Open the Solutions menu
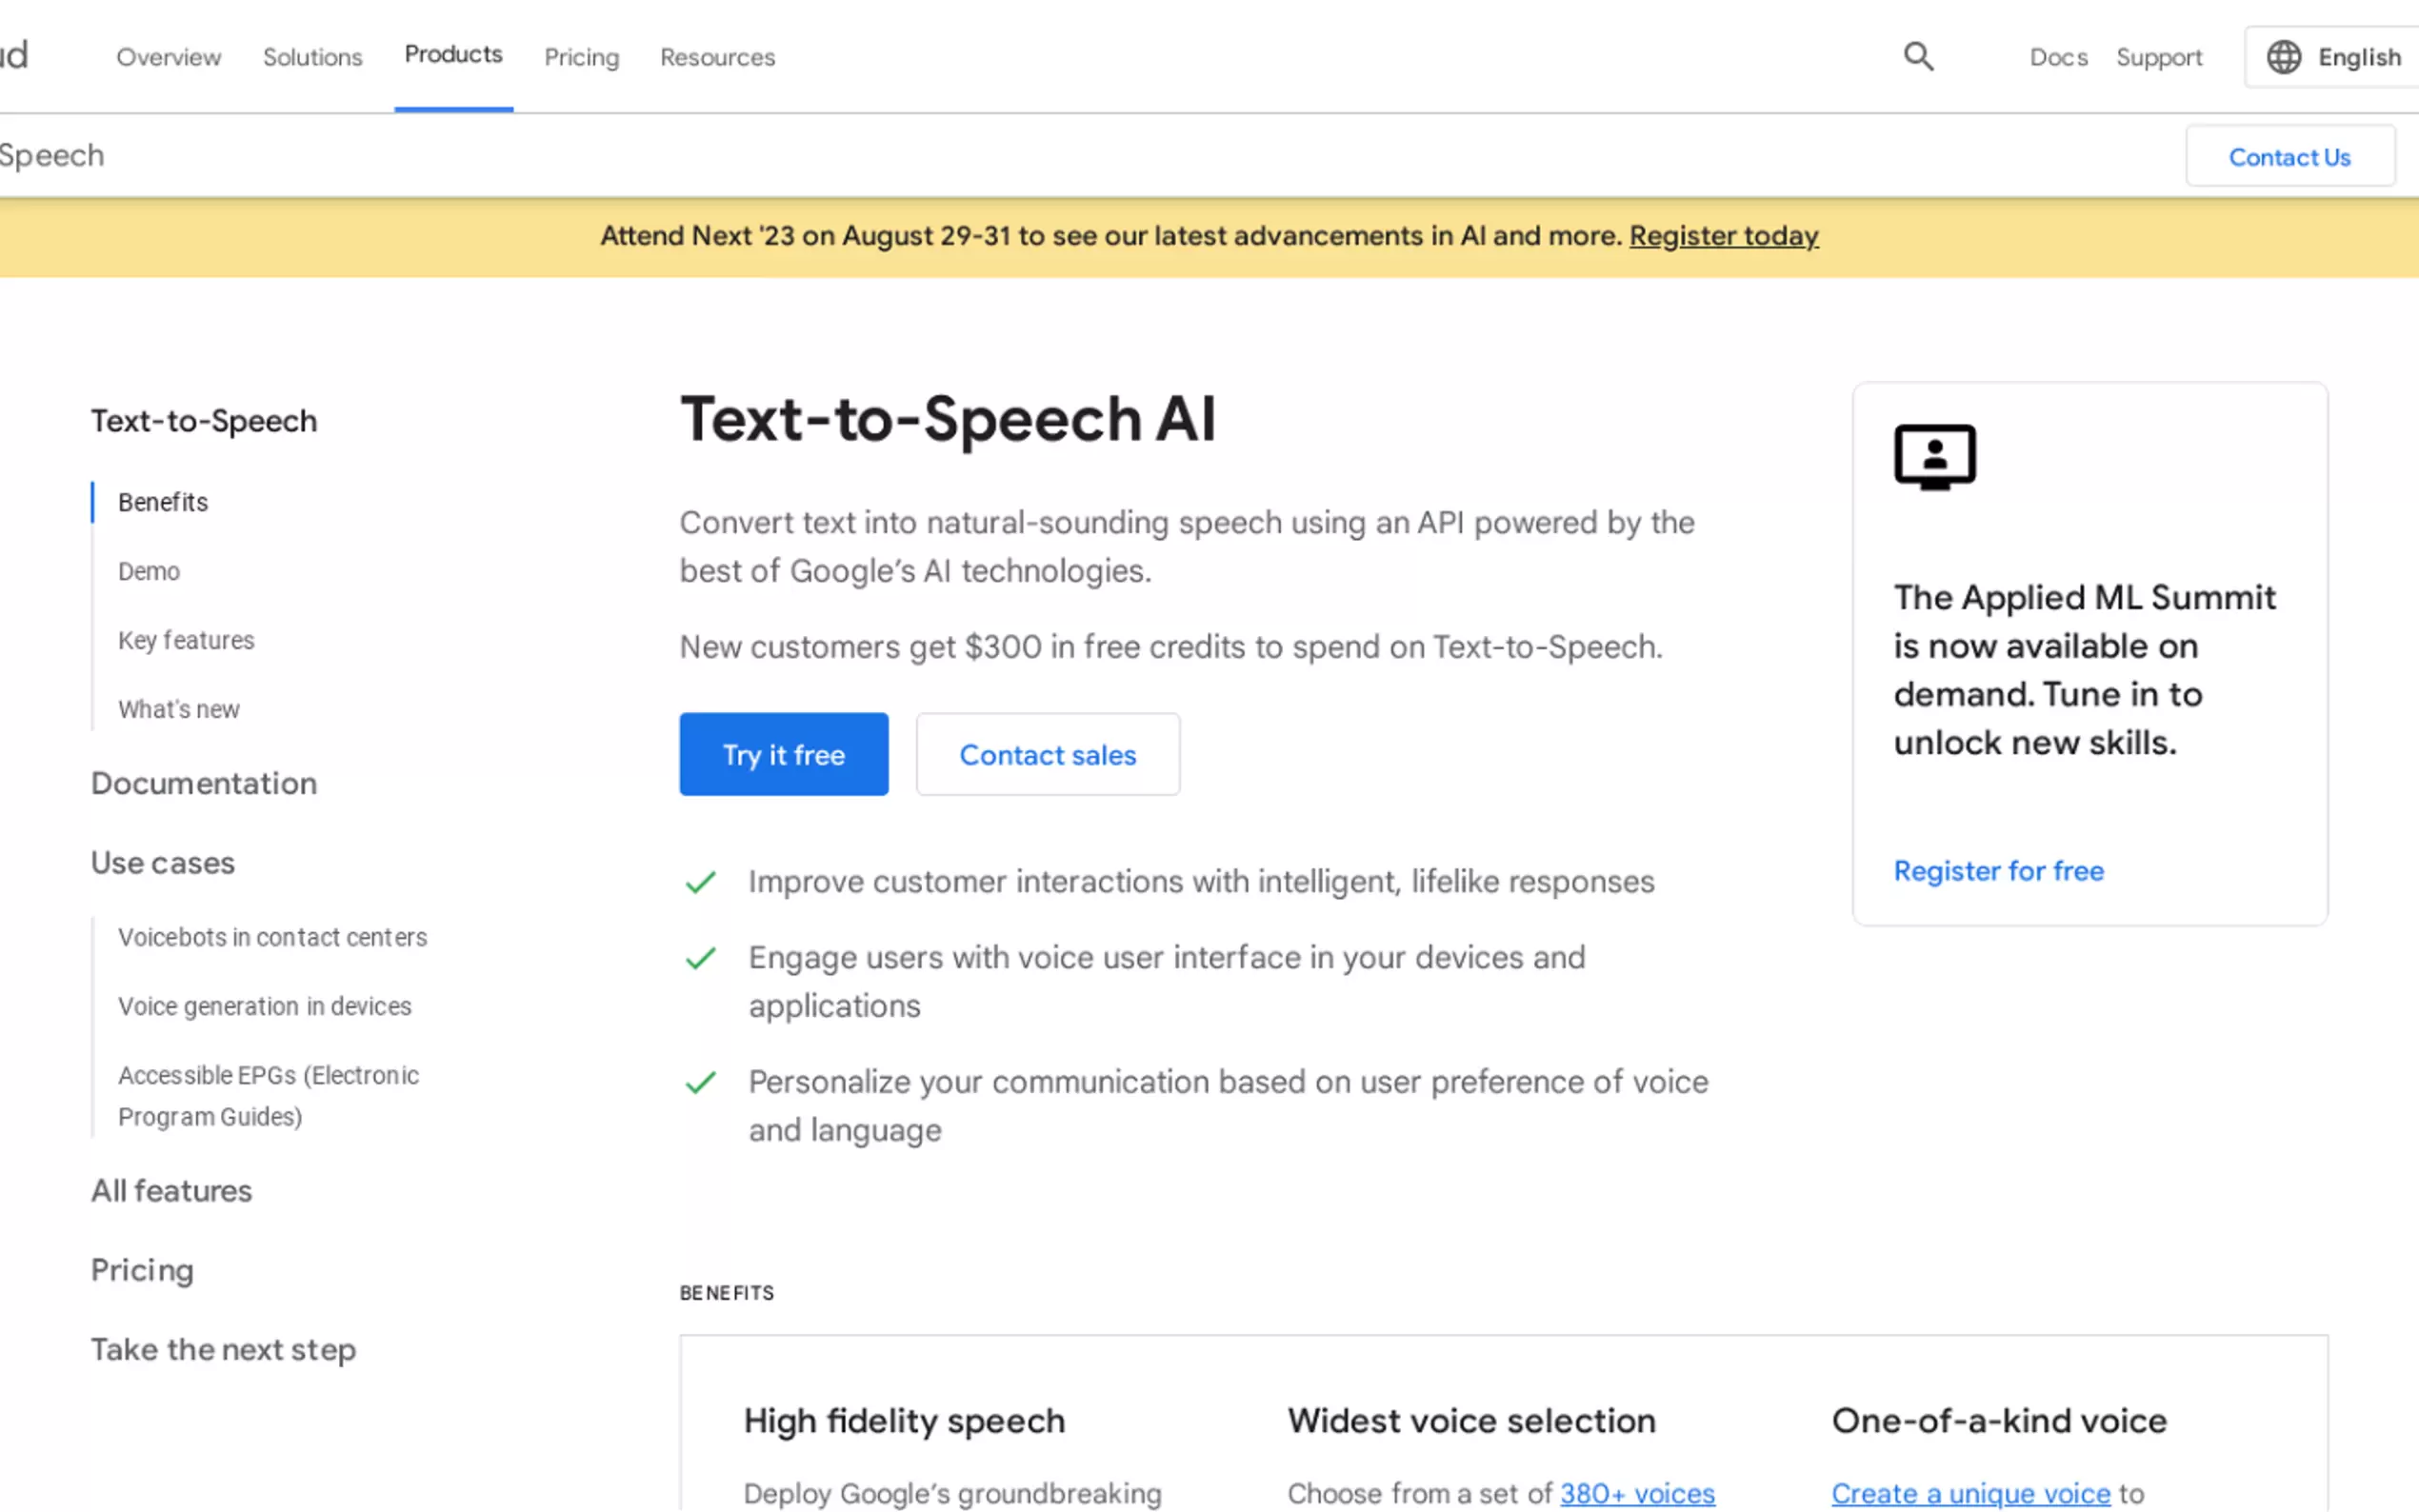Viewport: 2419px width, 1512px height. [312, 57]
